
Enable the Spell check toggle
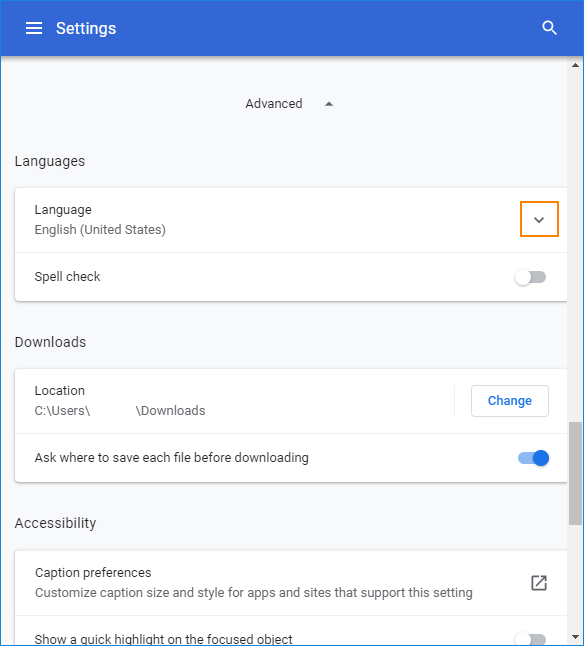[x=530, y=277]
